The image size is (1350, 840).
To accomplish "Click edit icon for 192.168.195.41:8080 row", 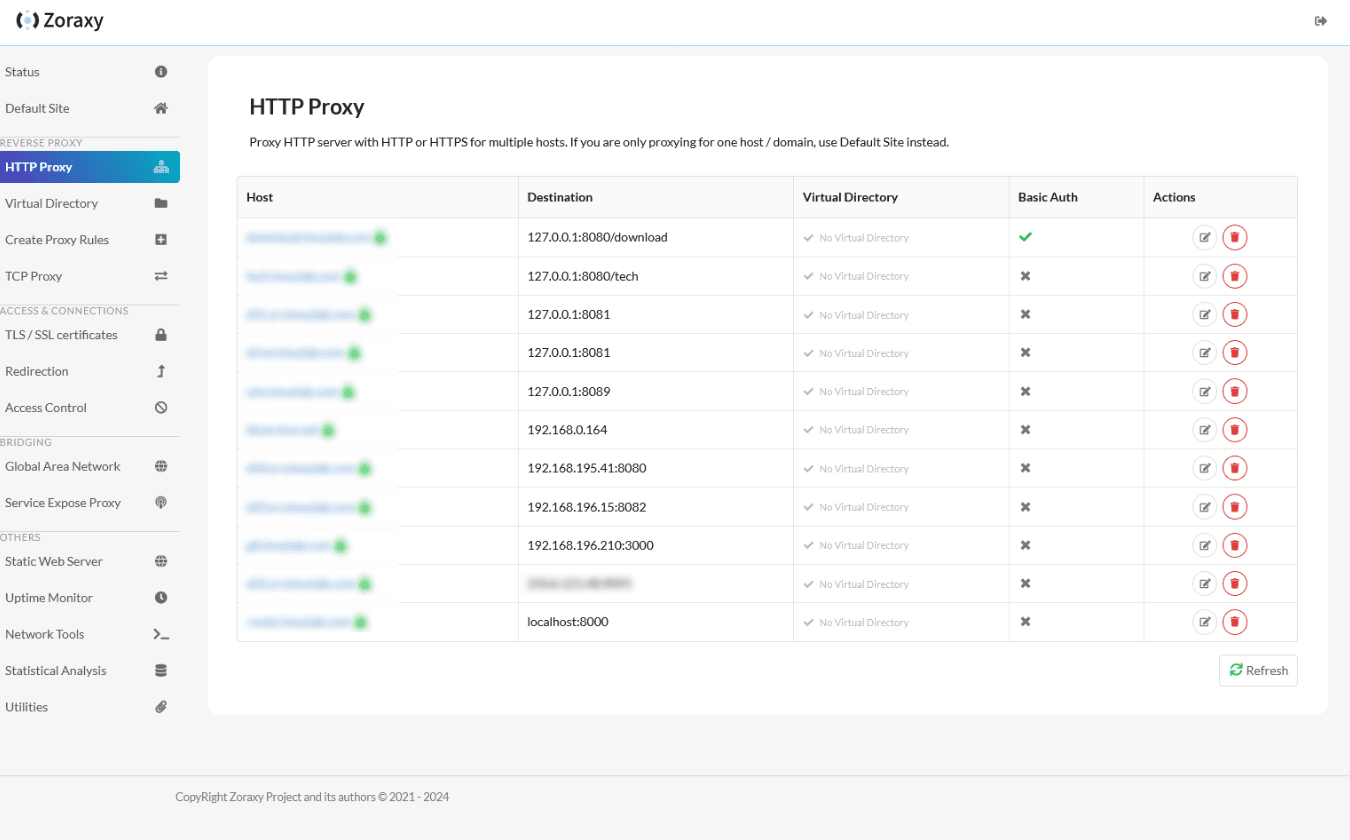I will click(x=1205, y=468).
